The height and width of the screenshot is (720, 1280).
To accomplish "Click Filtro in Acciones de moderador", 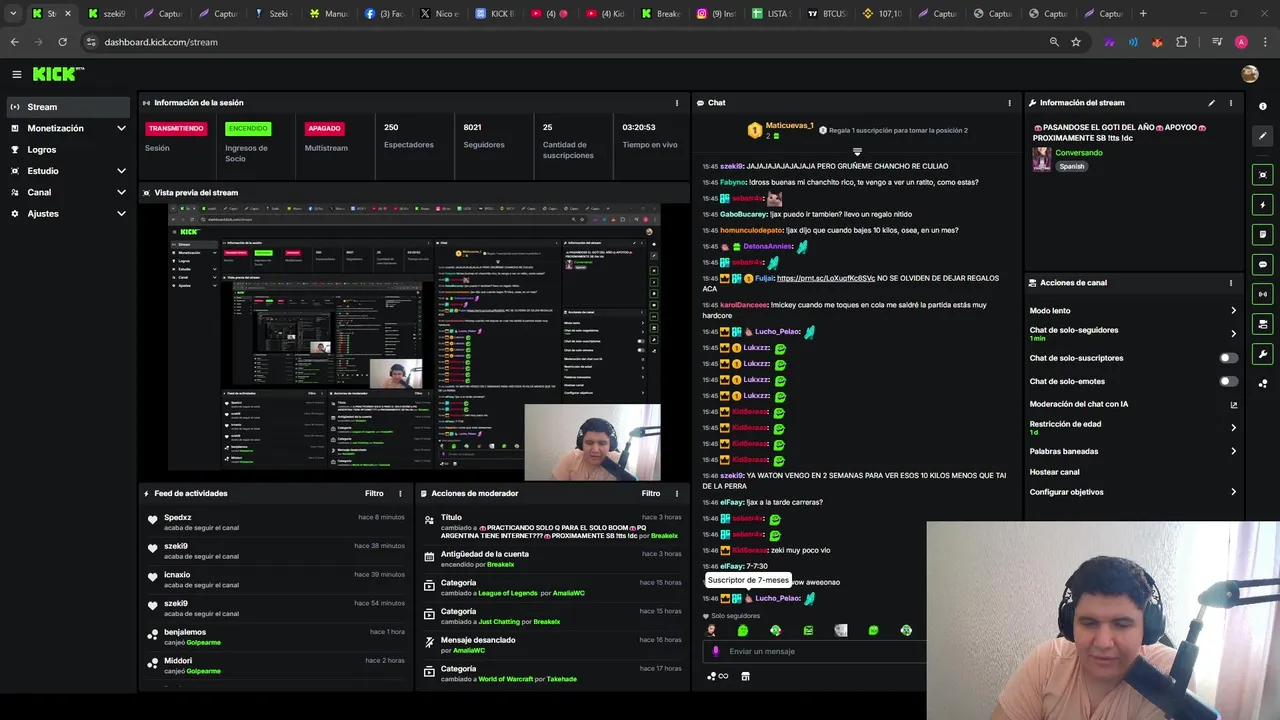I will point(651,493).
